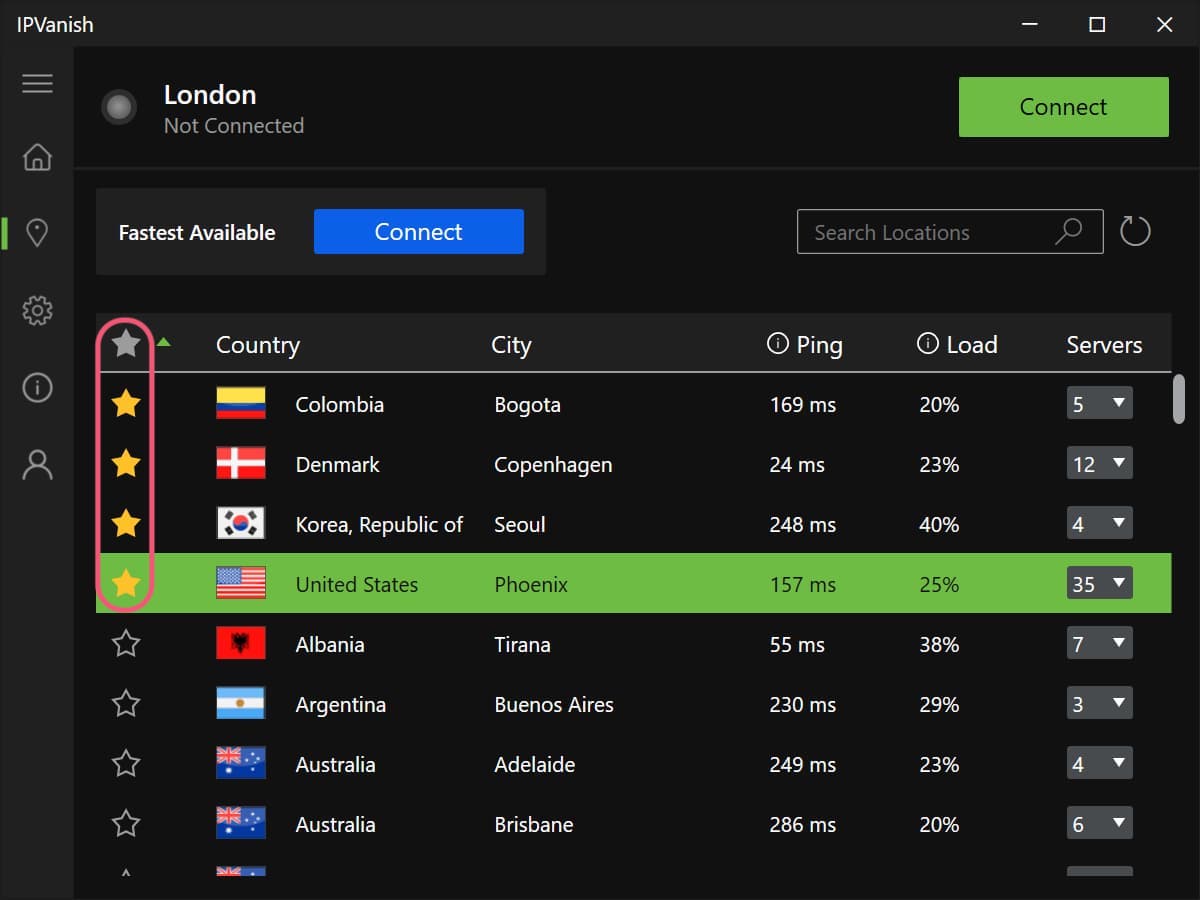Open the hamburger menu

(37, 83)
